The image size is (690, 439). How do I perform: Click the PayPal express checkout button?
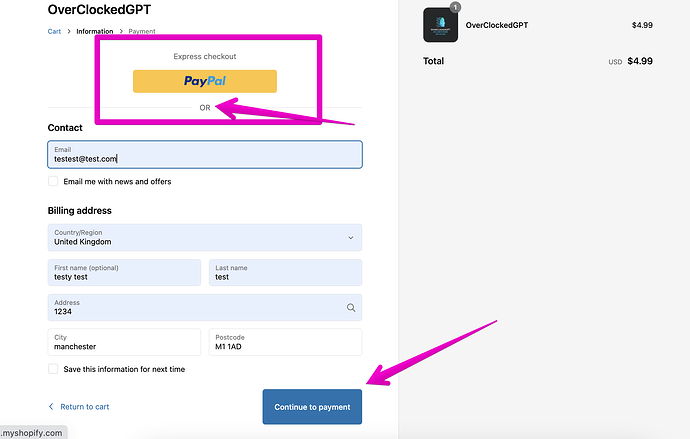[204, 81]
